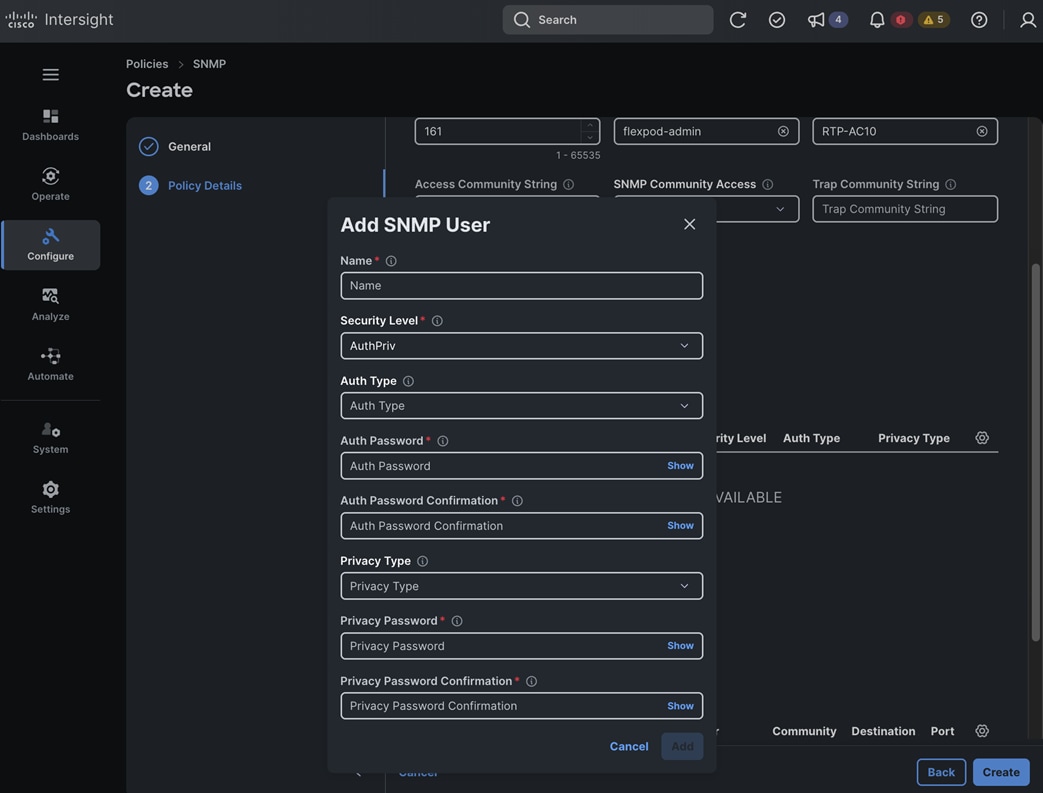The width and height of the screenshot is (1043, 793).
Task: Open the Operate section
Action: point(51,184)
